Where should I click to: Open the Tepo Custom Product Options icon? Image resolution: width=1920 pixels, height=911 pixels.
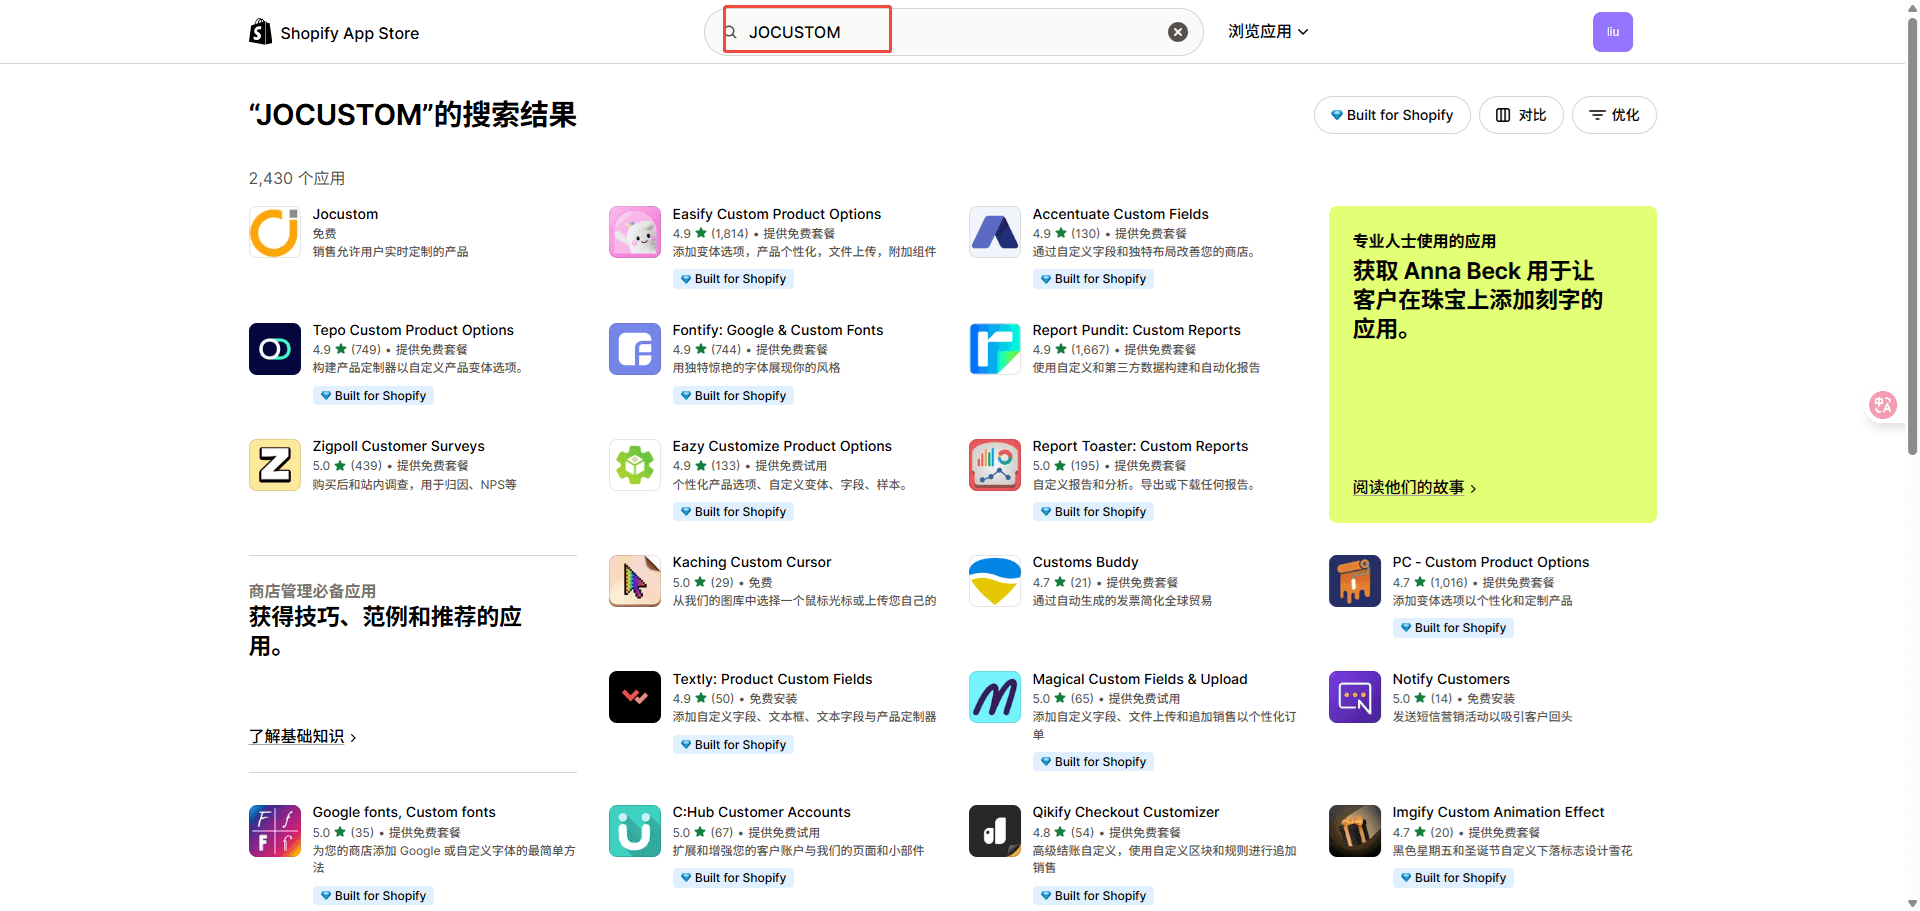click(x=274, y=349)
